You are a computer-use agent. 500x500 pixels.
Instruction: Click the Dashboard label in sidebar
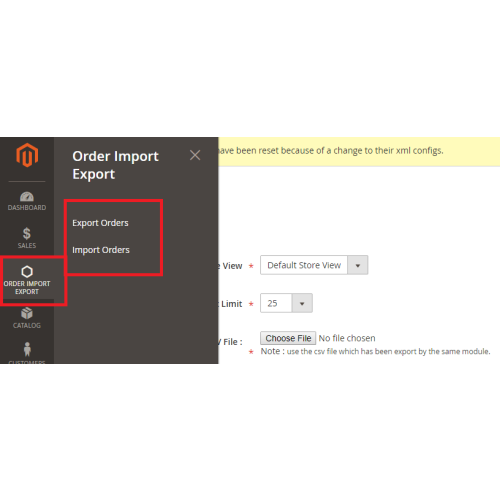pos(27,208)
